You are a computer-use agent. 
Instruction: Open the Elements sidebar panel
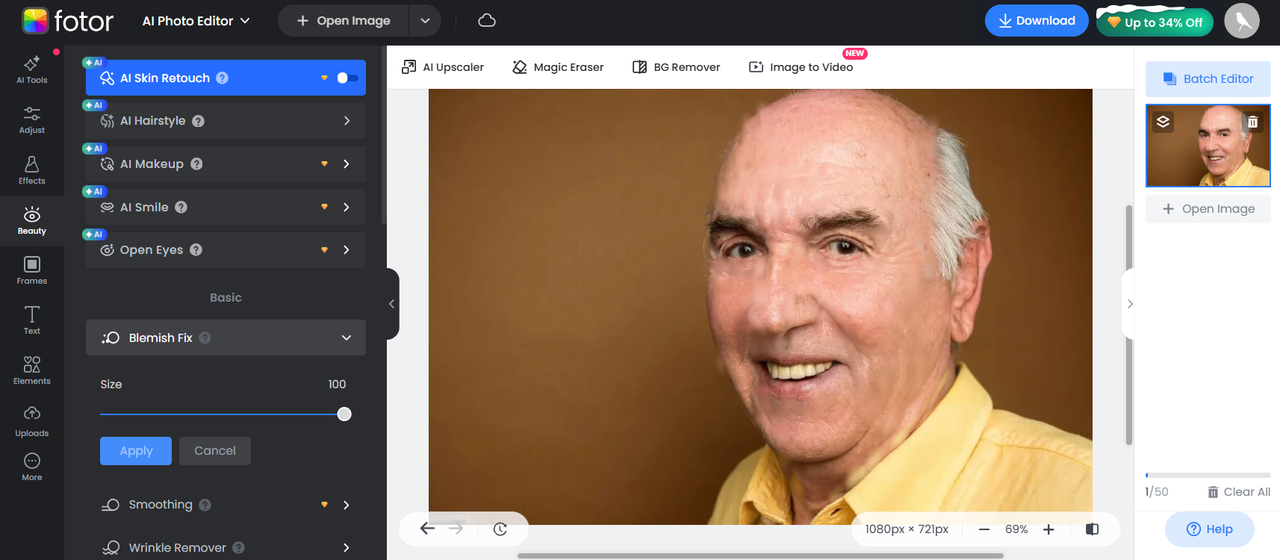pyautogui.click(x=31, y=371)
